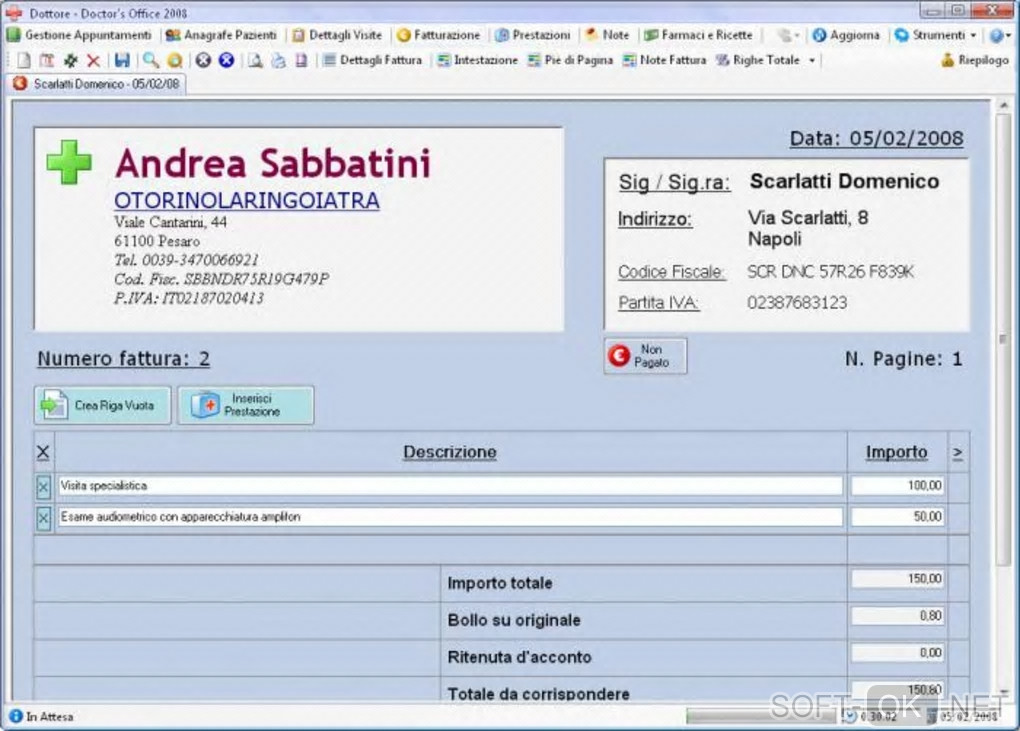Click the 100,00 amount field
Viewport: 1020px width, 731px height.
[x=898, y=486]
